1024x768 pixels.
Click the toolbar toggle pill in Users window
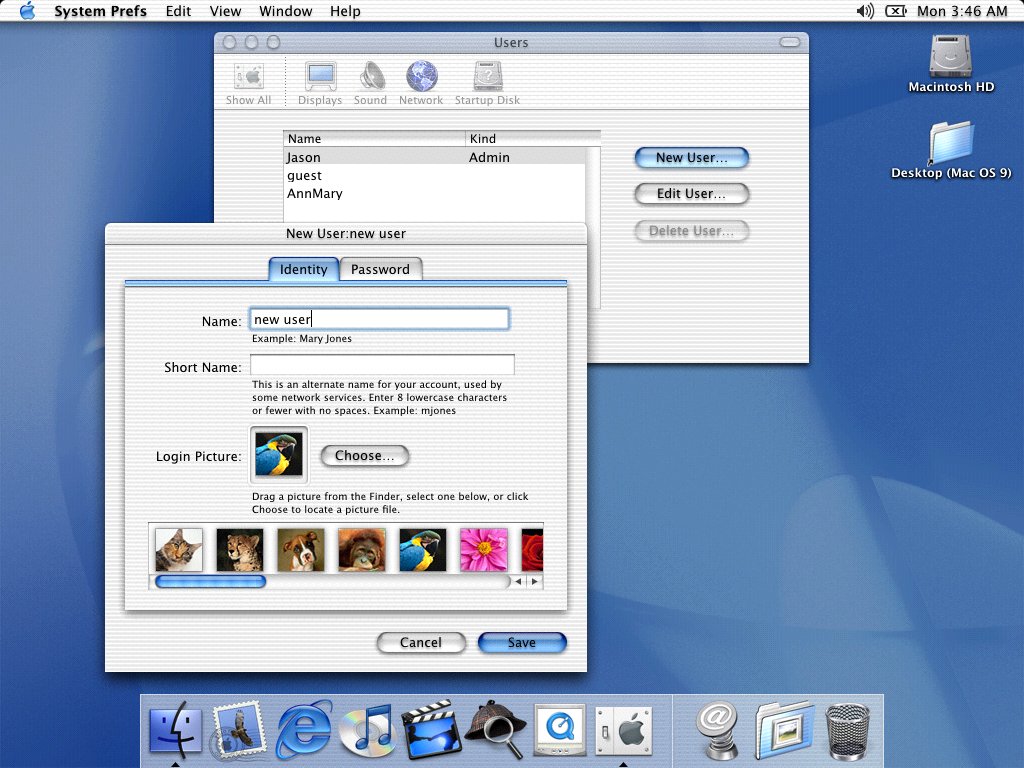[x=790, y=42]
